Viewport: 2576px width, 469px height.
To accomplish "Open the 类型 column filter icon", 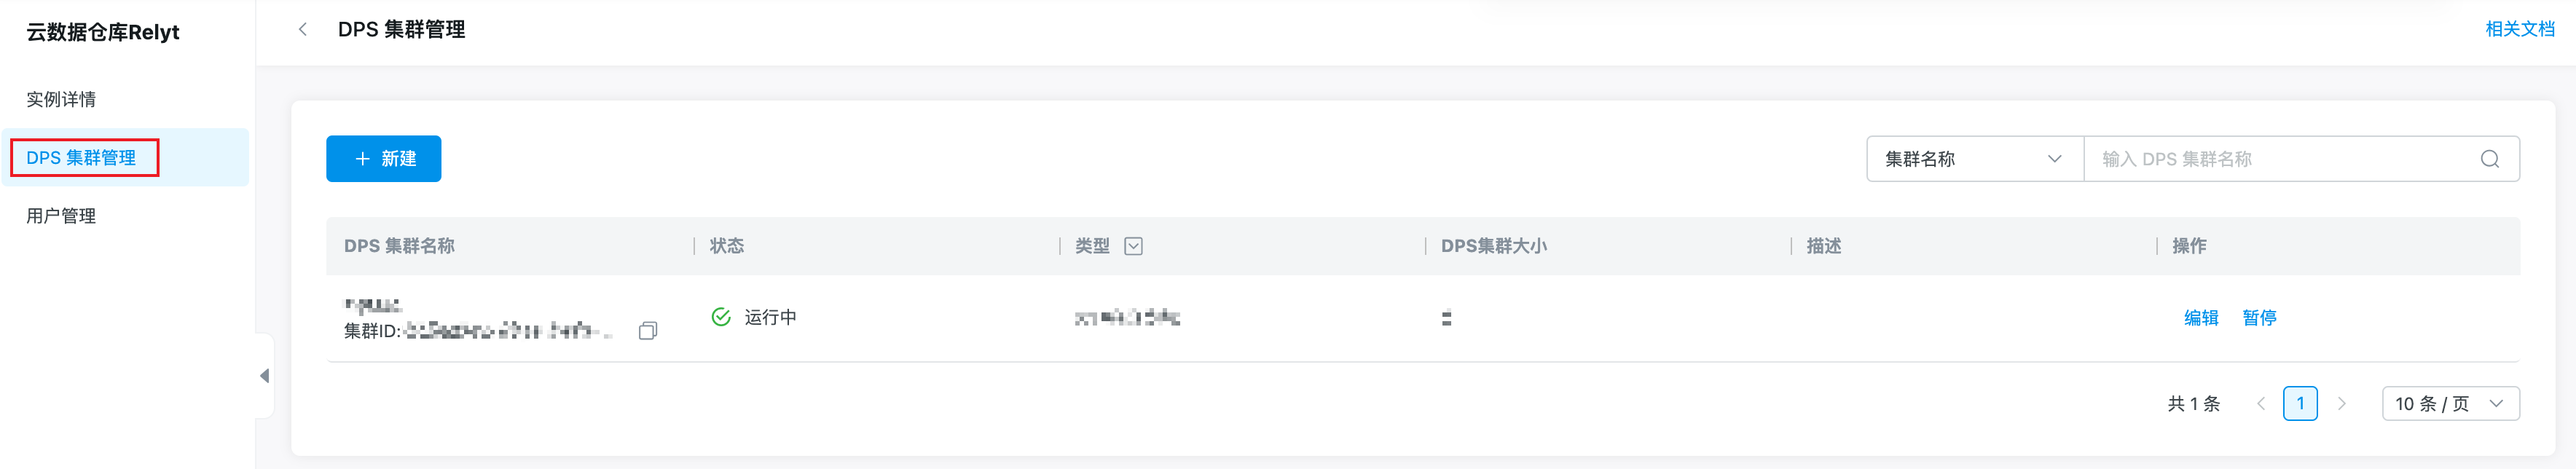I will tap(1133, 246).
